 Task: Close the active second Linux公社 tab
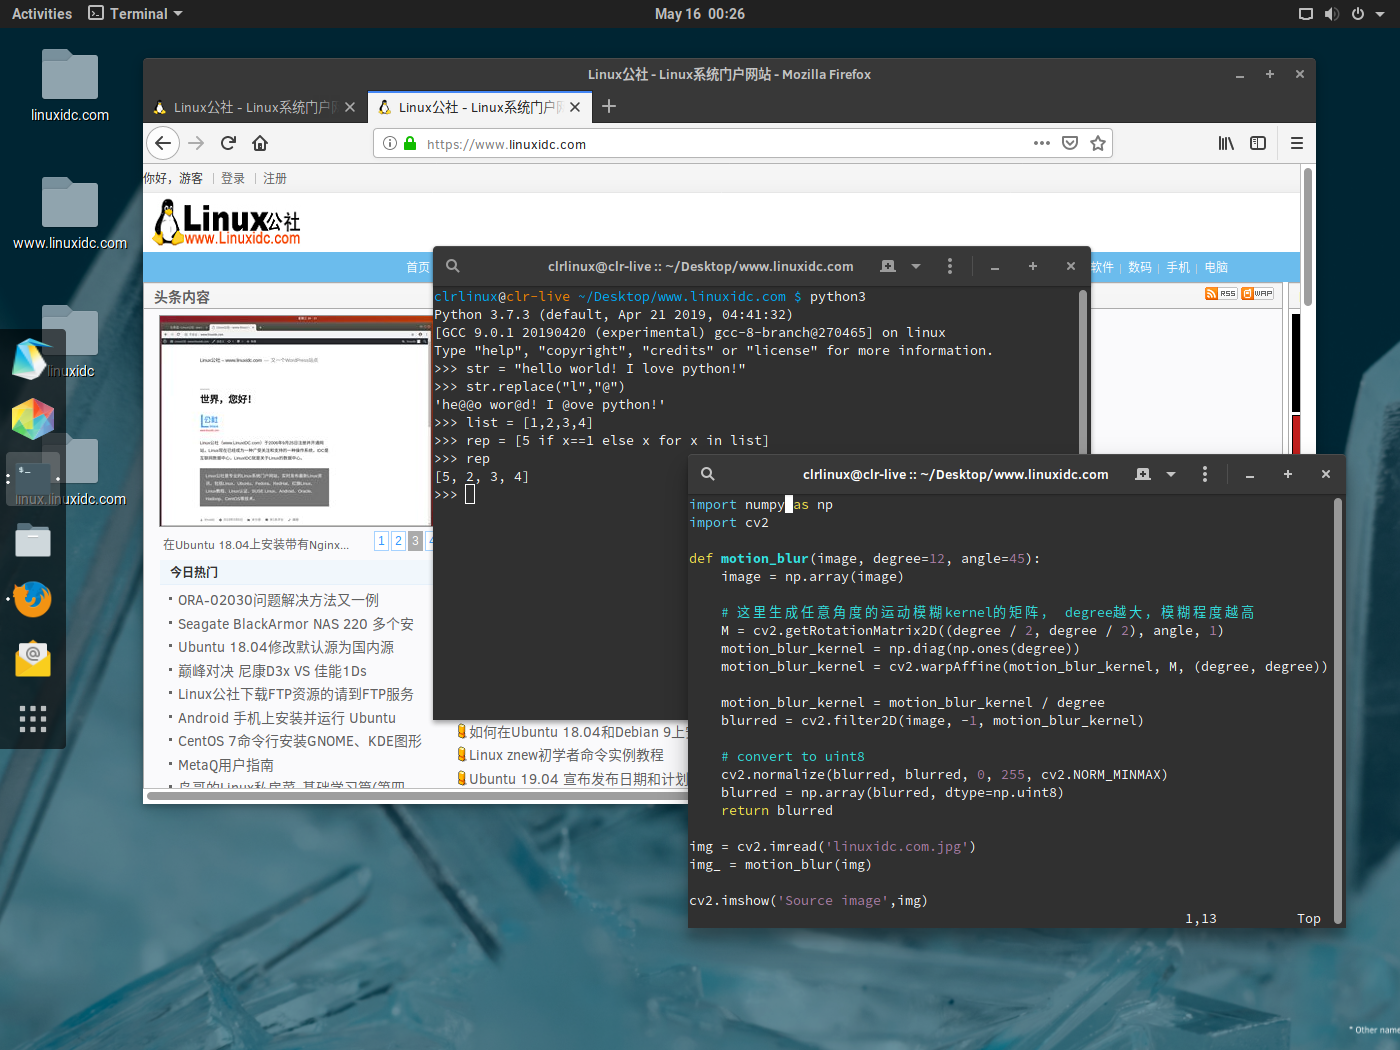pyautogui.click(x=575, y=107)
